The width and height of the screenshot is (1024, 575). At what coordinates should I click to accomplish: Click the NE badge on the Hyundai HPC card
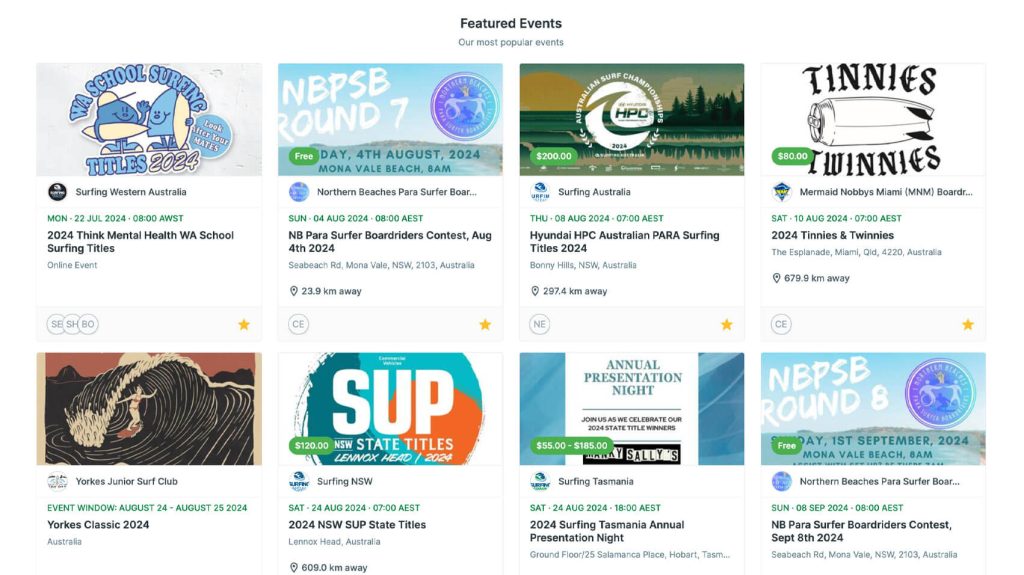[539, 324]
